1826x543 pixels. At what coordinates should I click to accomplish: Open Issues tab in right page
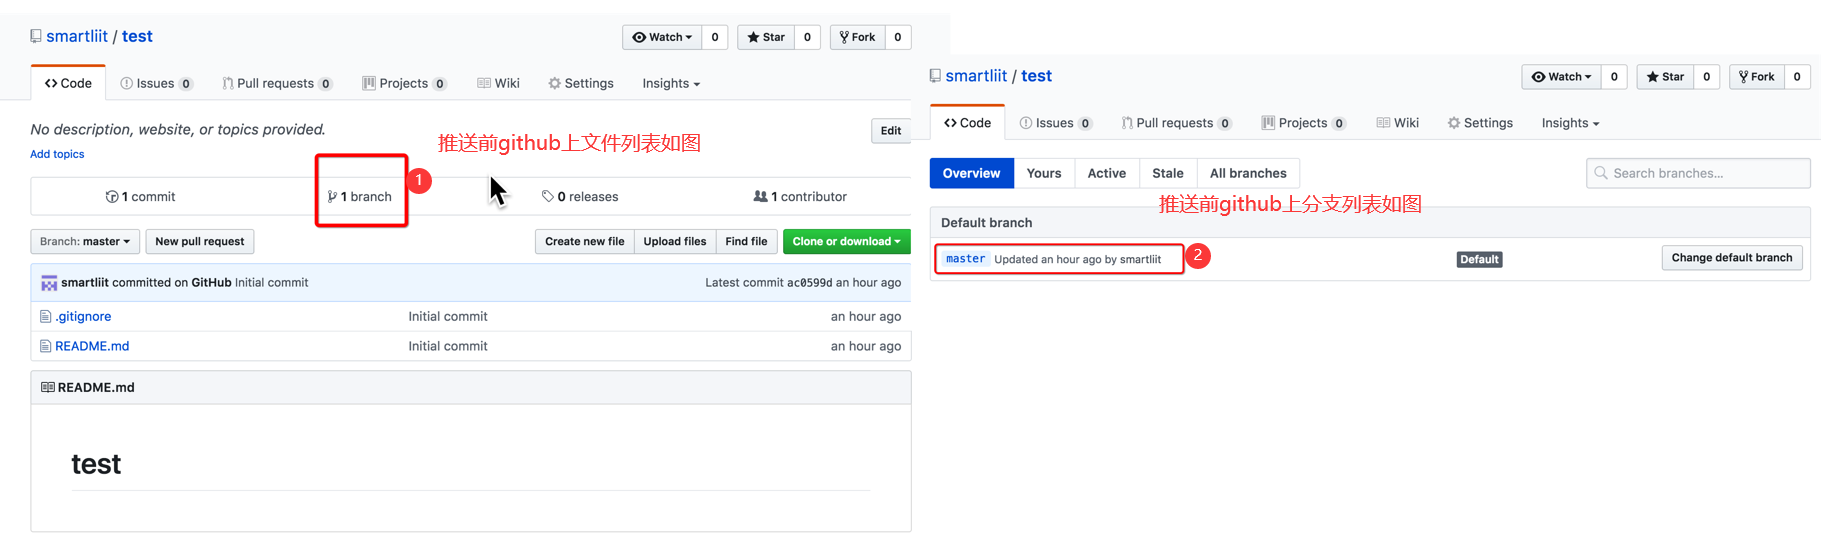1055,123
